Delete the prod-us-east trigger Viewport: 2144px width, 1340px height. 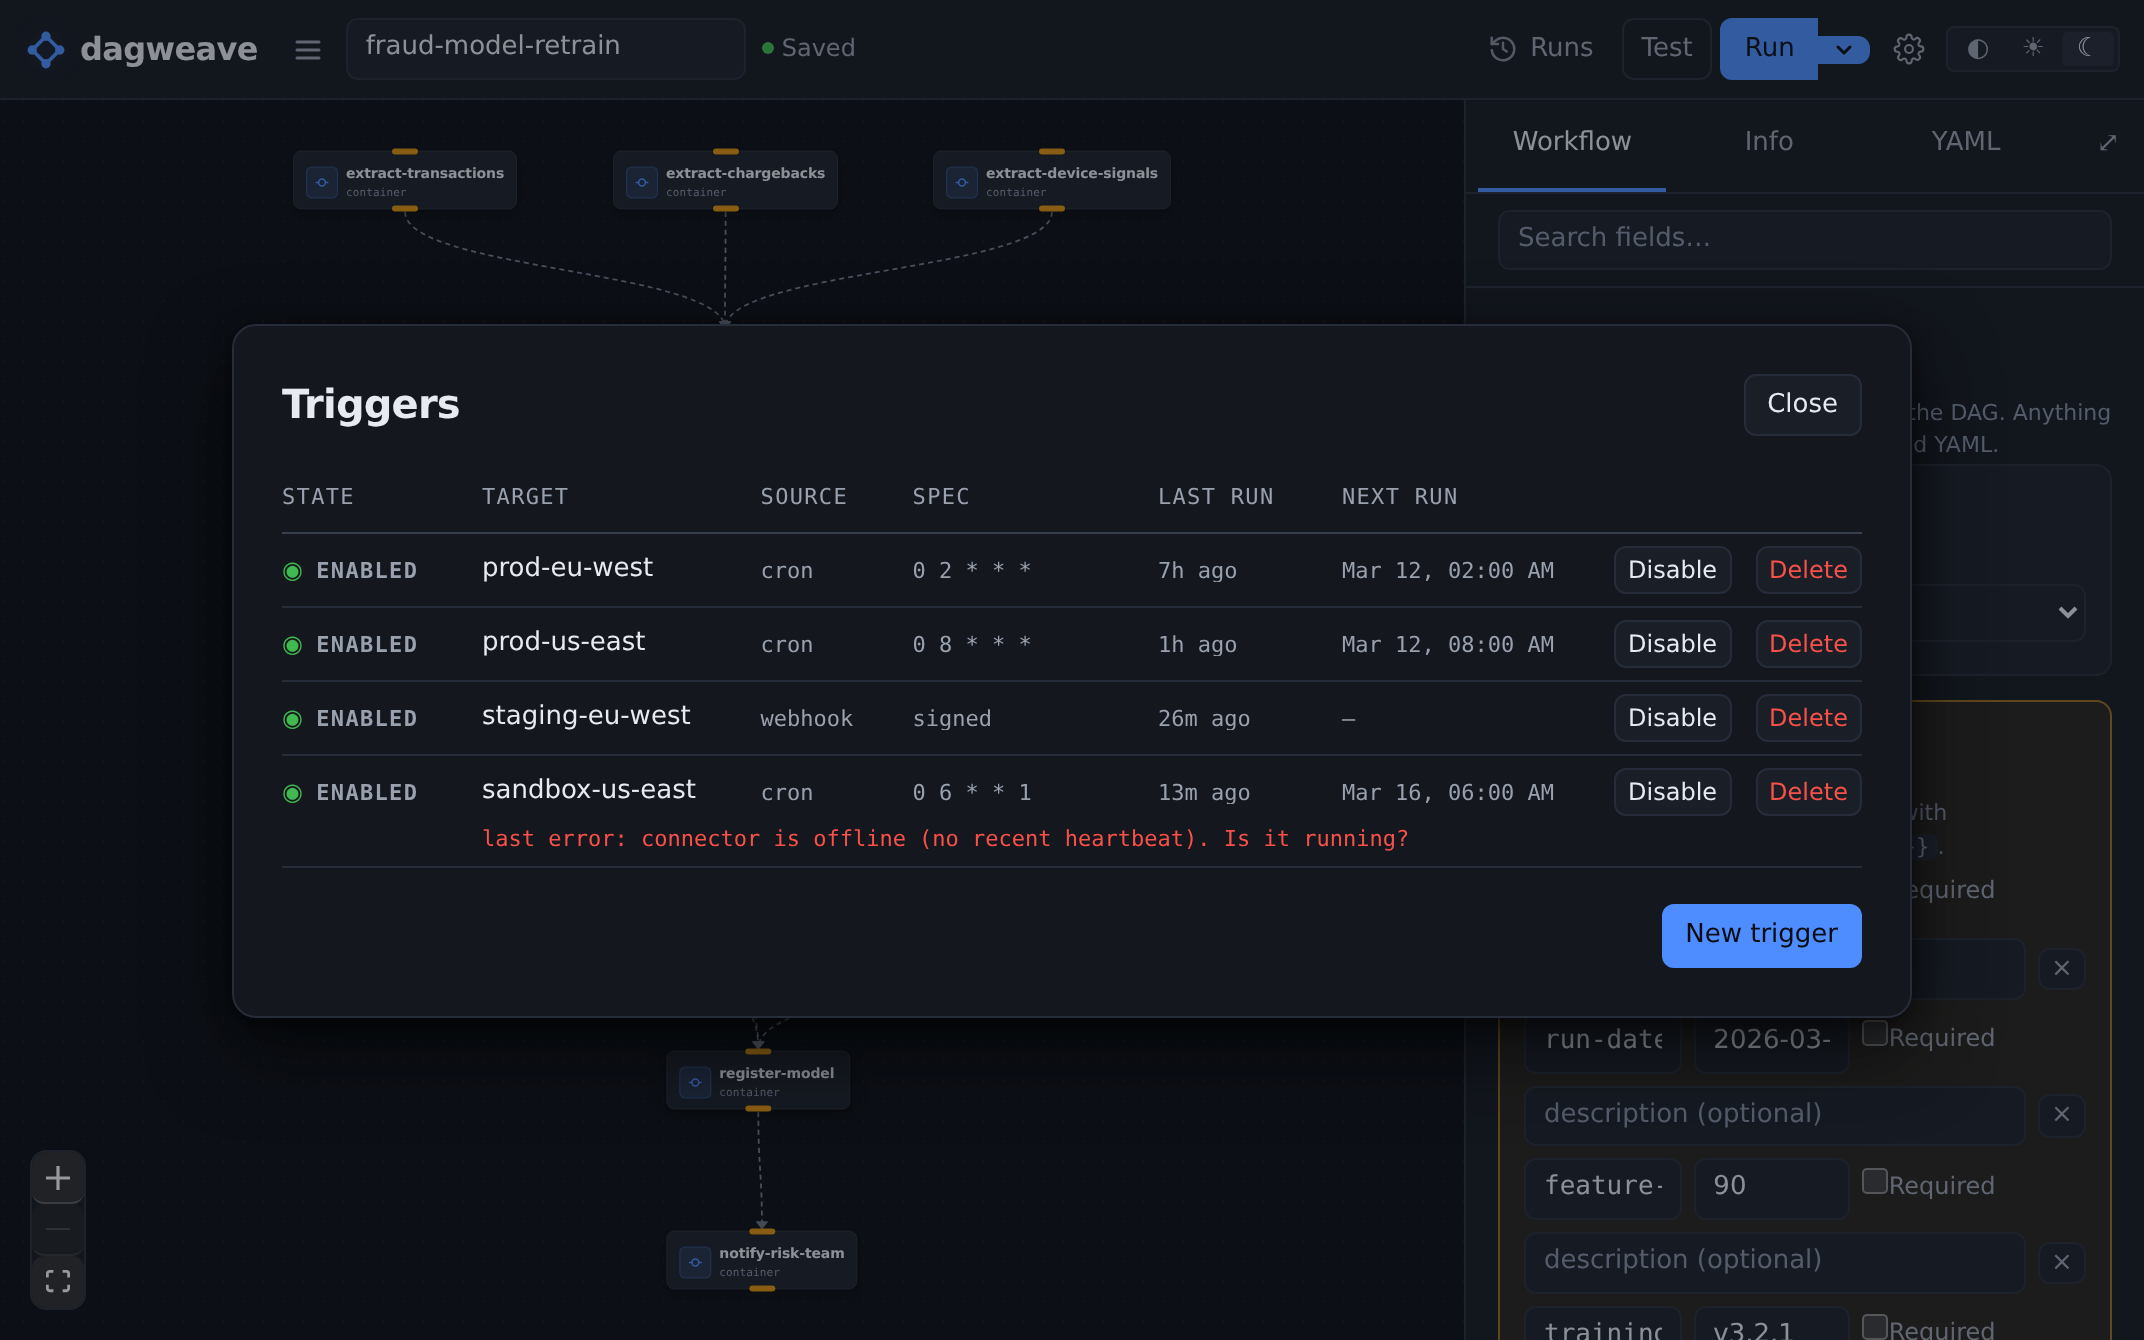click(1808, 644)
